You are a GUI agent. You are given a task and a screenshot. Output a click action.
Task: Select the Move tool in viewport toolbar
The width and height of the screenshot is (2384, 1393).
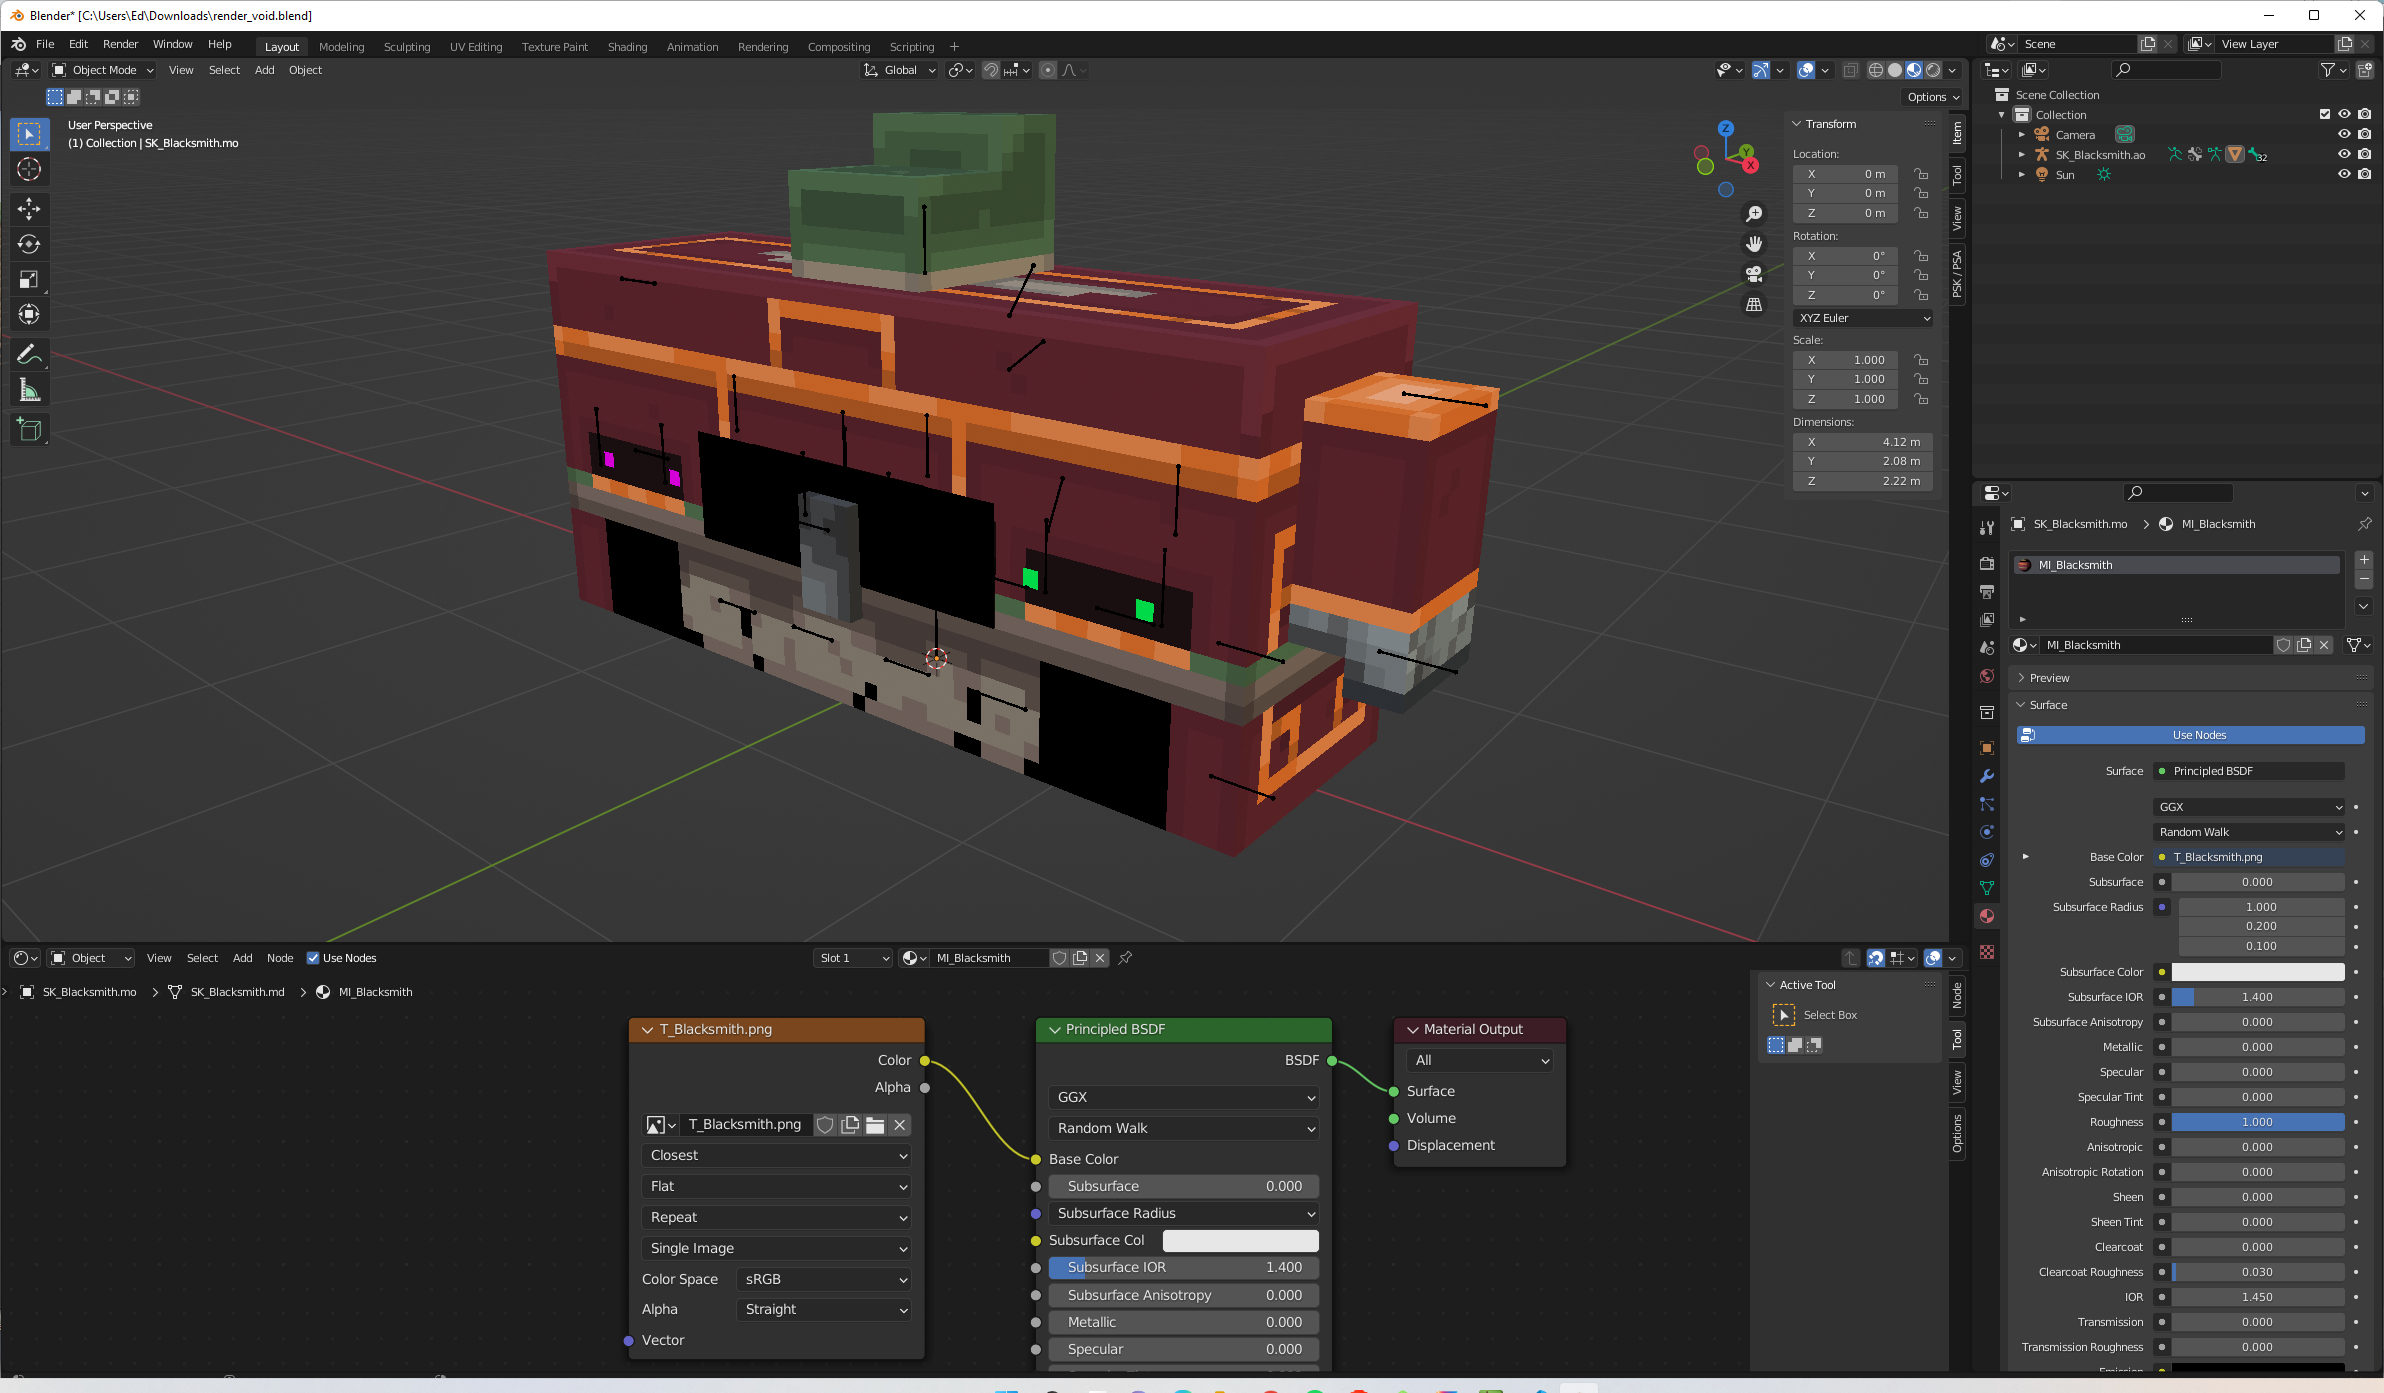coord(29,208)
